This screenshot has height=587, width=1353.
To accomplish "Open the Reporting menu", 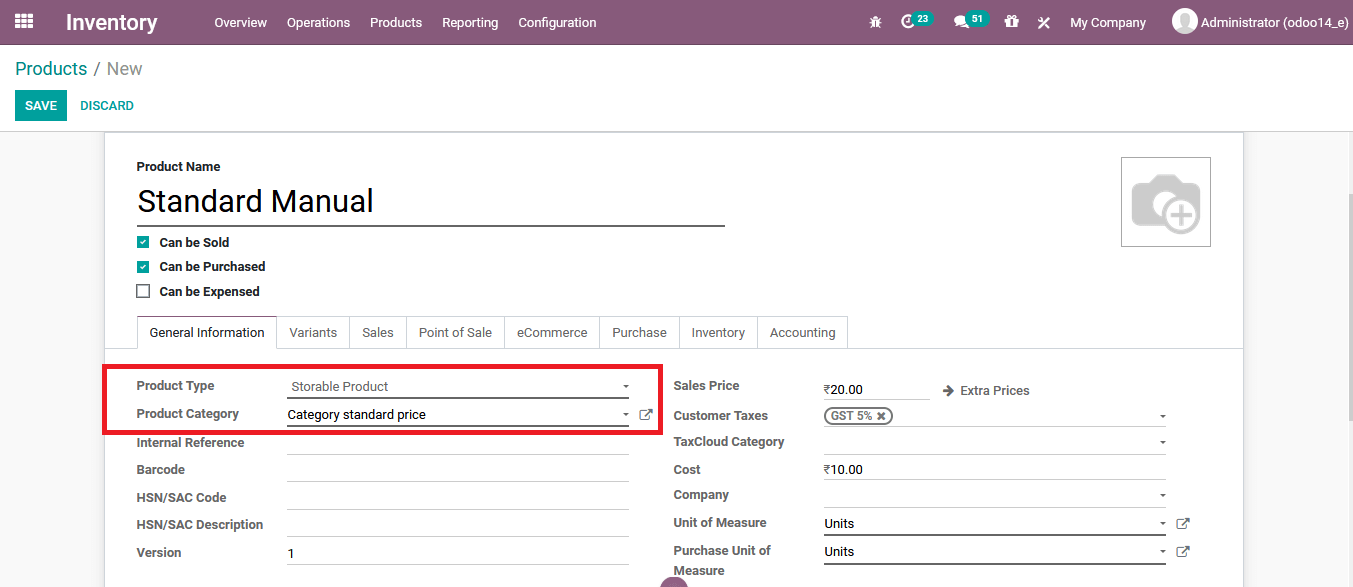I will point(470,22).
